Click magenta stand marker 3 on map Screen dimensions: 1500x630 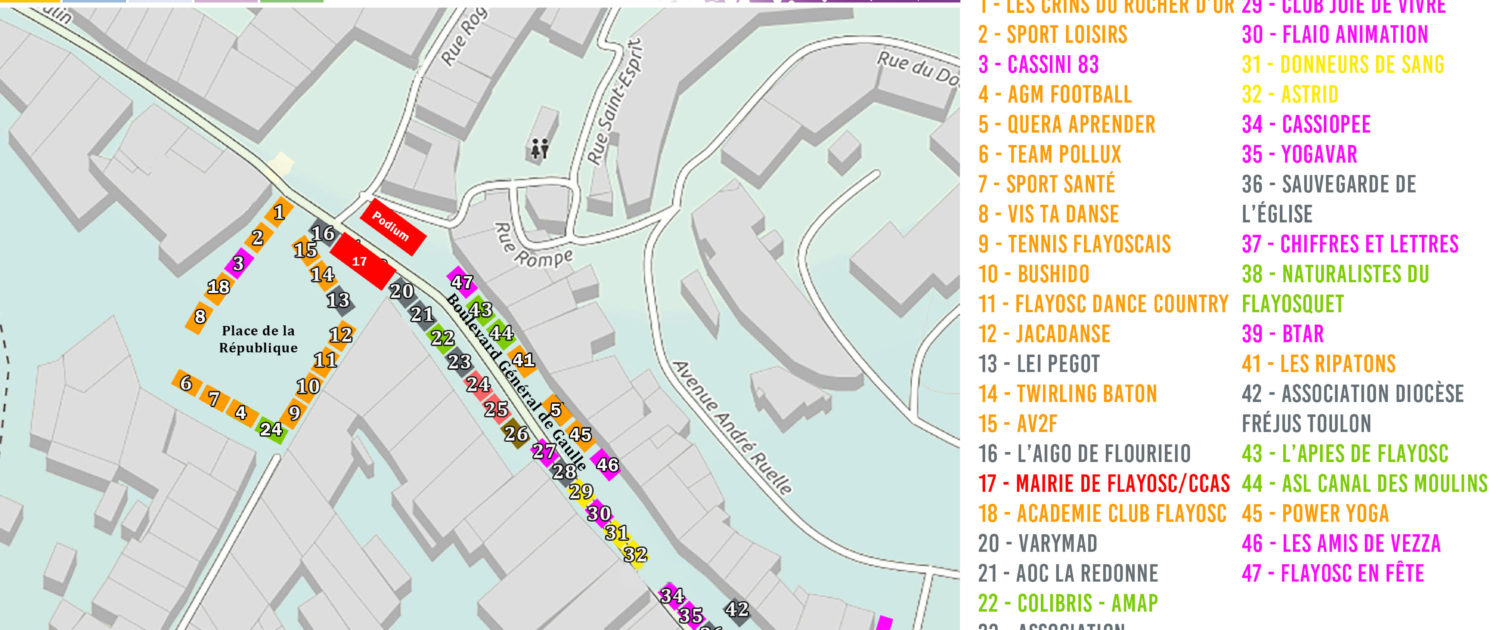coord(237,264)
